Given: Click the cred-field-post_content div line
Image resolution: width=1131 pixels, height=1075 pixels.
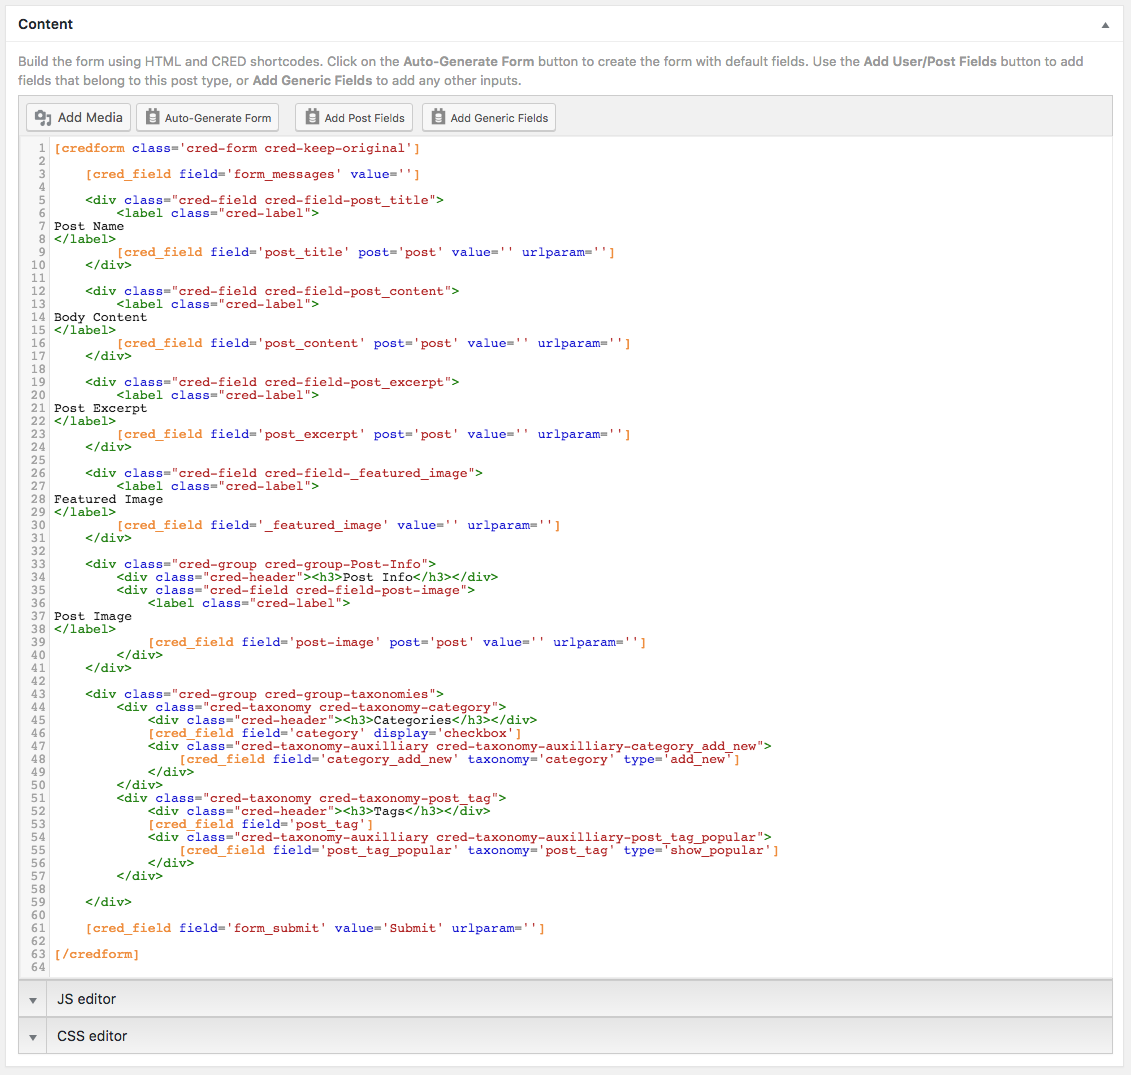Looking at the screenshot, I should point(272,291).
